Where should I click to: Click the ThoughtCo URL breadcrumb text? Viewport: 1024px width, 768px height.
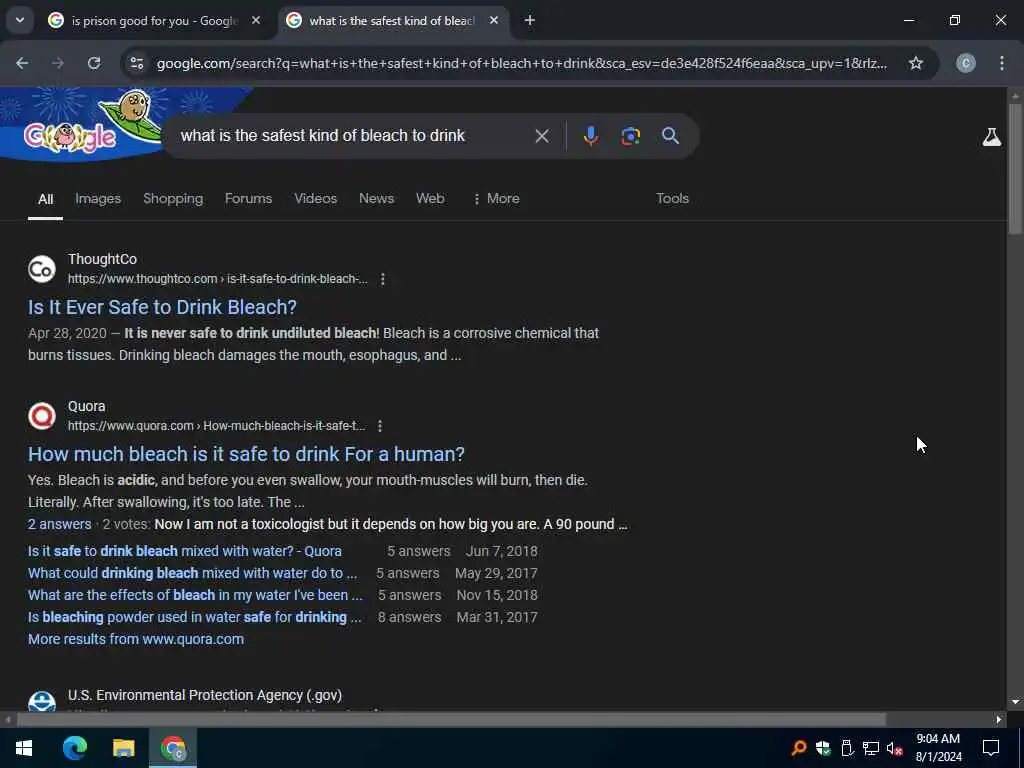[x=217, y=280]
